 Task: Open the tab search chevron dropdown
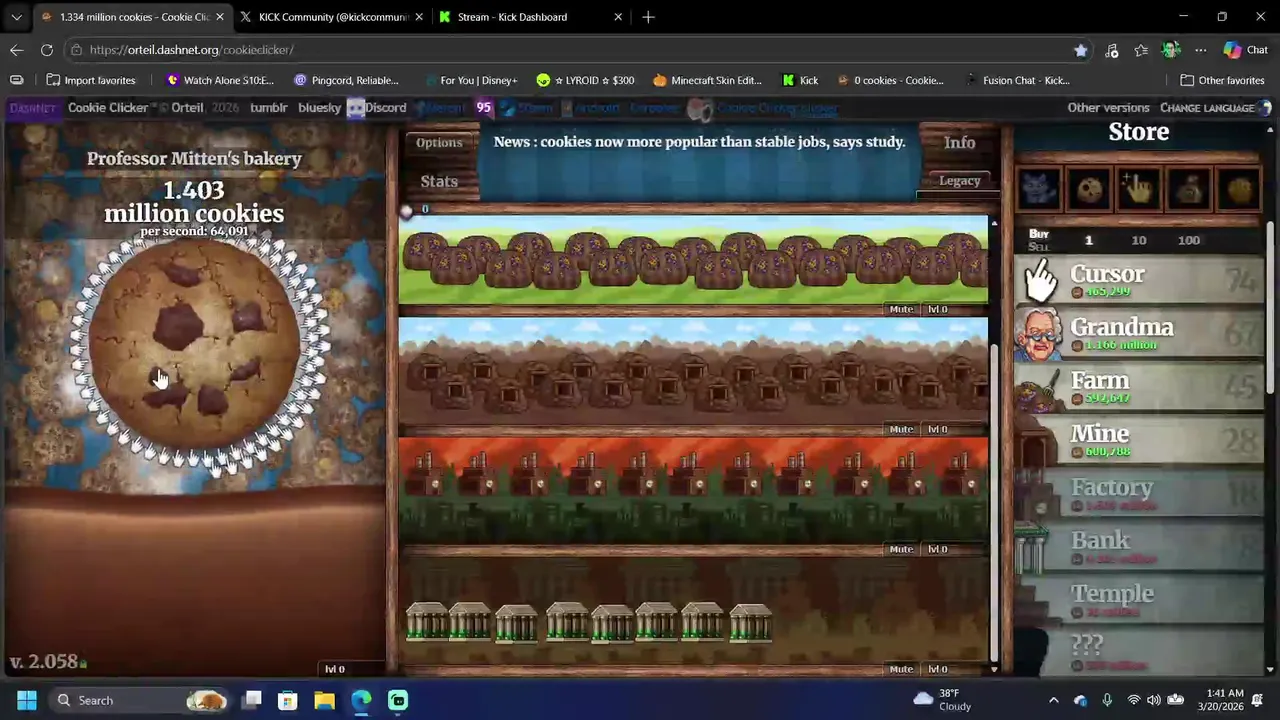(16, 17)
